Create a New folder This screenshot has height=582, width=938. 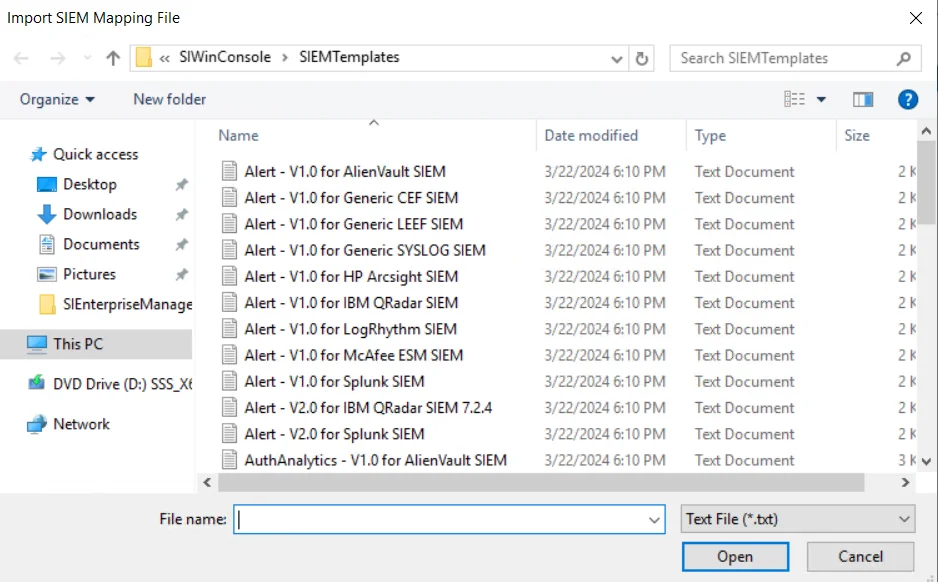tap(169, 99)
